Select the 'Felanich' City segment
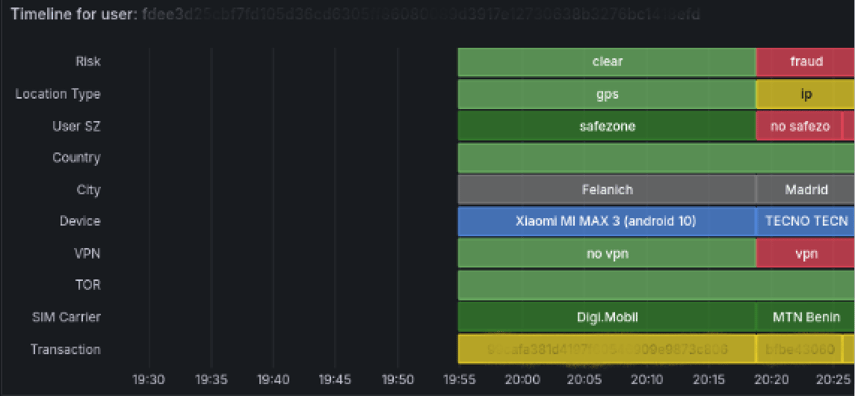855x396 pixels. tap(607, 189)
